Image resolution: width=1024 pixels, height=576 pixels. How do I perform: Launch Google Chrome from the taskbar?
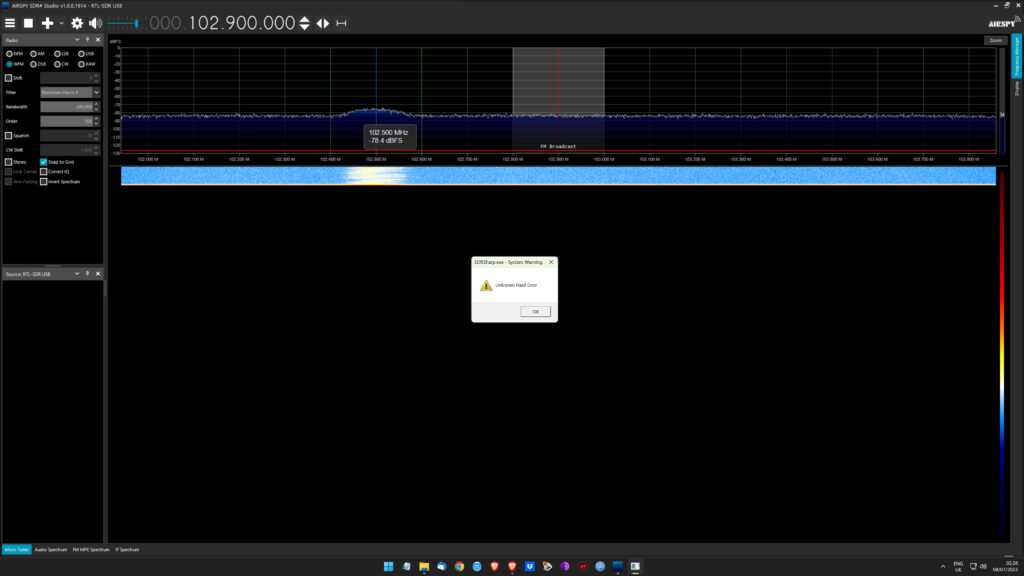pyautogui.click(x=459, y=566)
